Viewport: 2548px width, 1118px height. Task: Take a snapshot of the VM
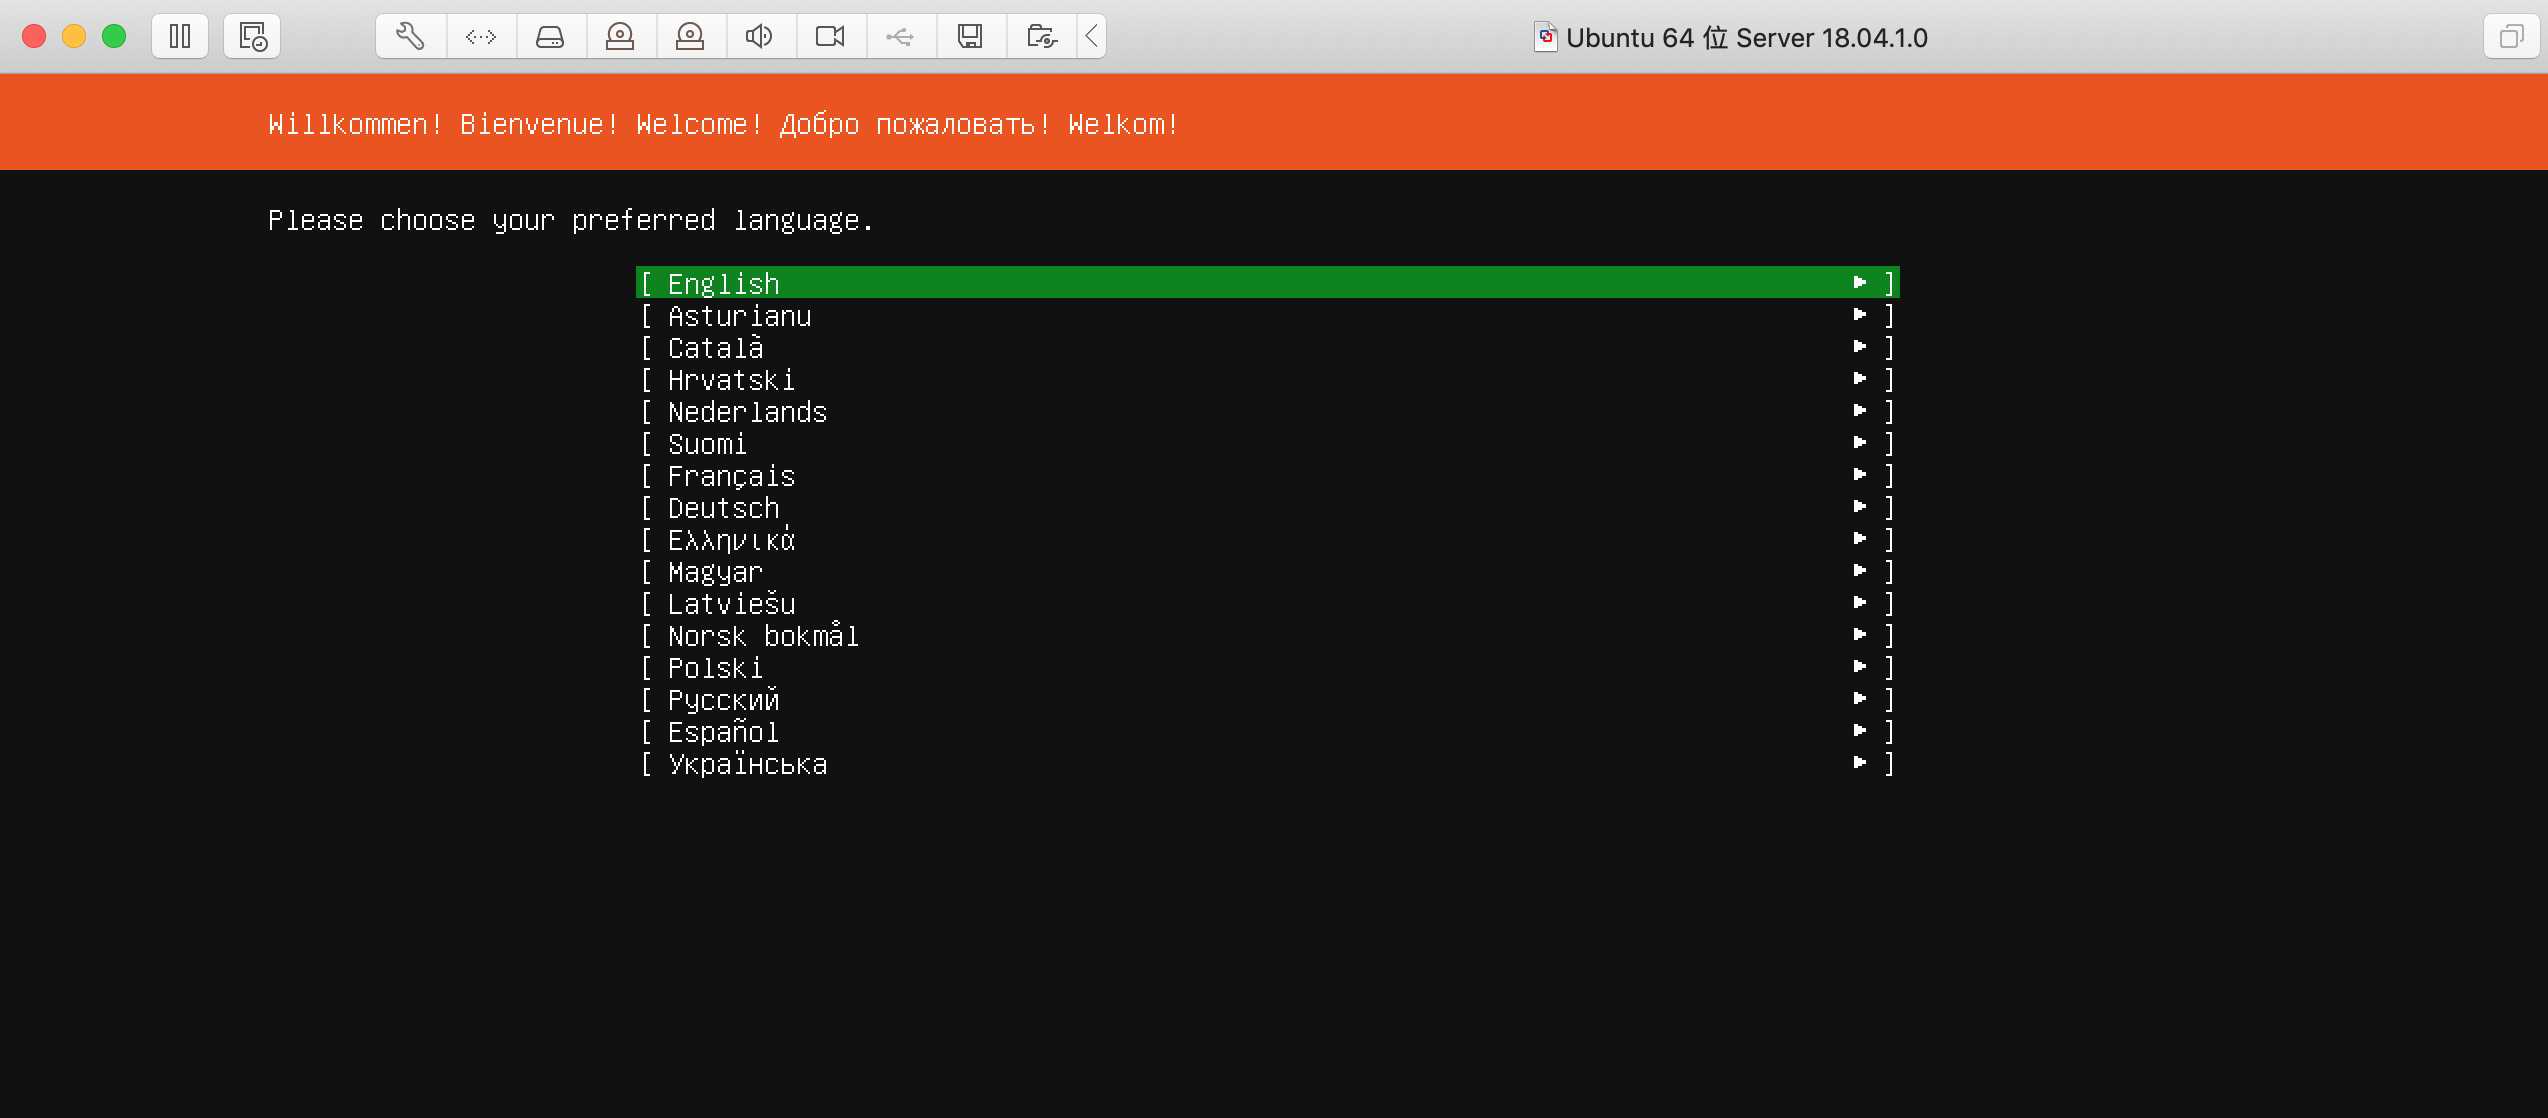(x=252, y=37)
